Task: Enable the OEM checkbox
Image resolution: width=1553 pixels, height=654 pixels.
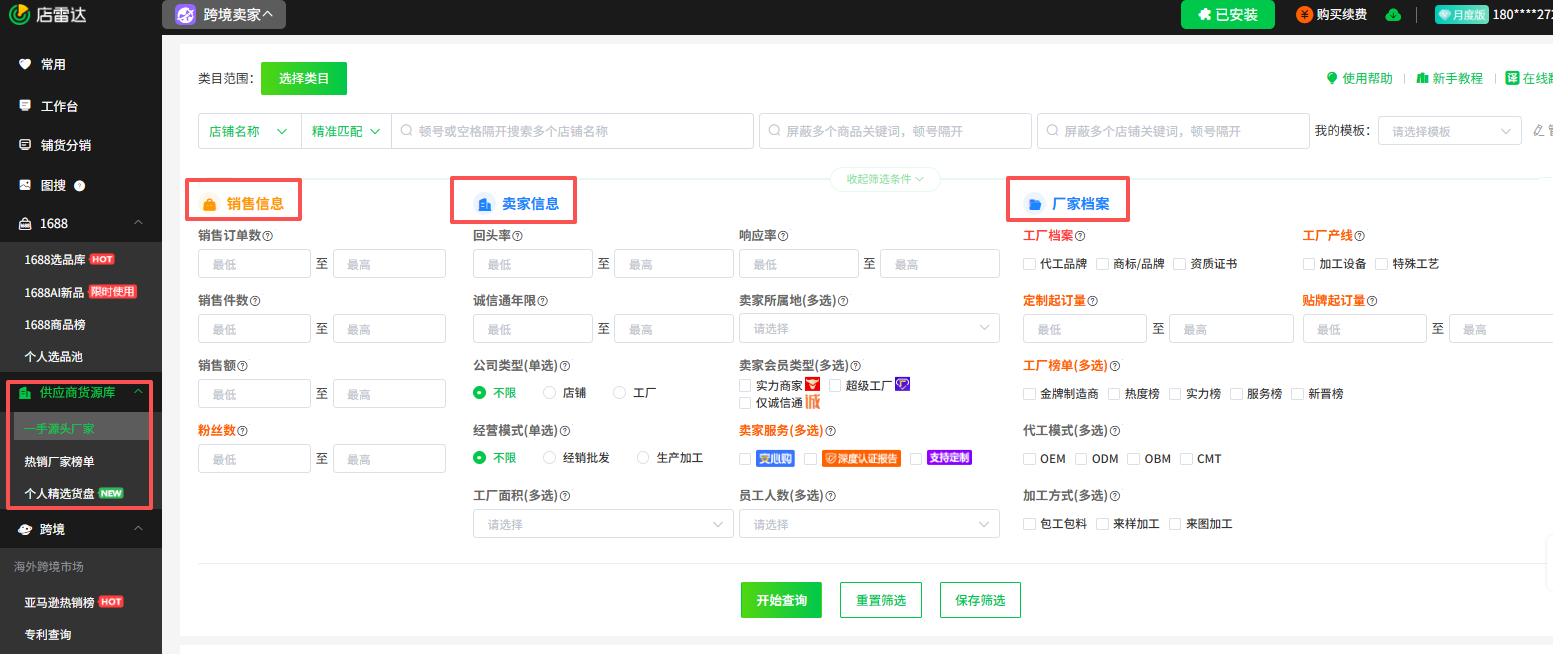Action: tap(1029, 459)
